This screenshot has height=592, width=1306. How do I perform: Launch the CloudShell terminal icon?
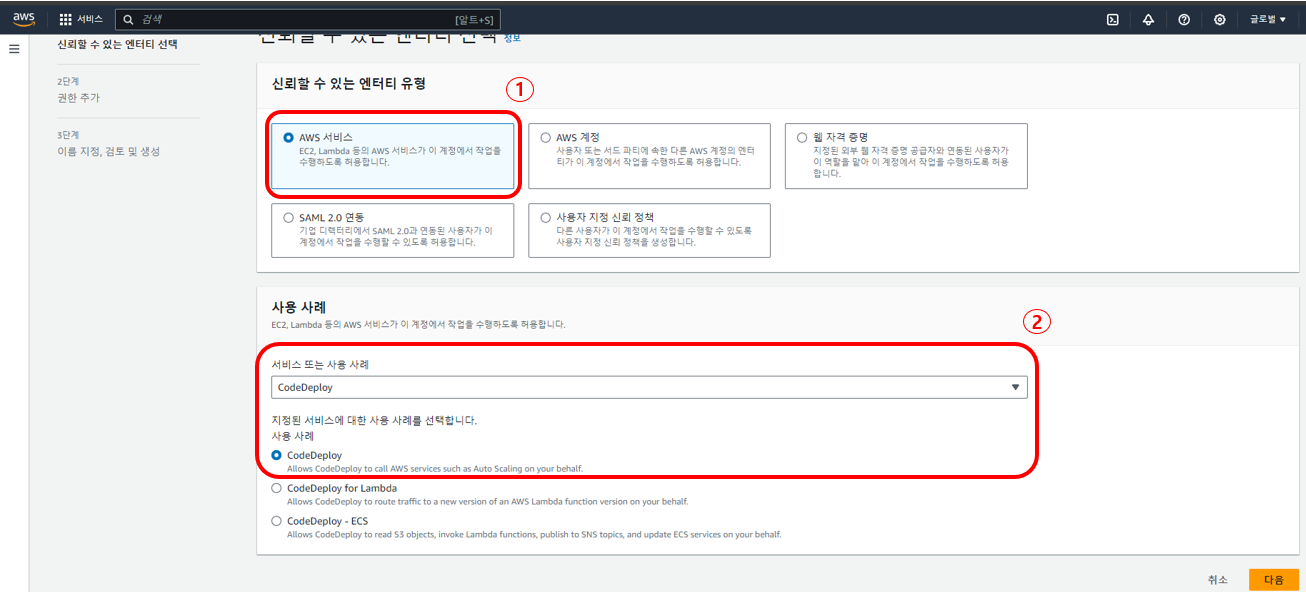tap(1112, 19)
